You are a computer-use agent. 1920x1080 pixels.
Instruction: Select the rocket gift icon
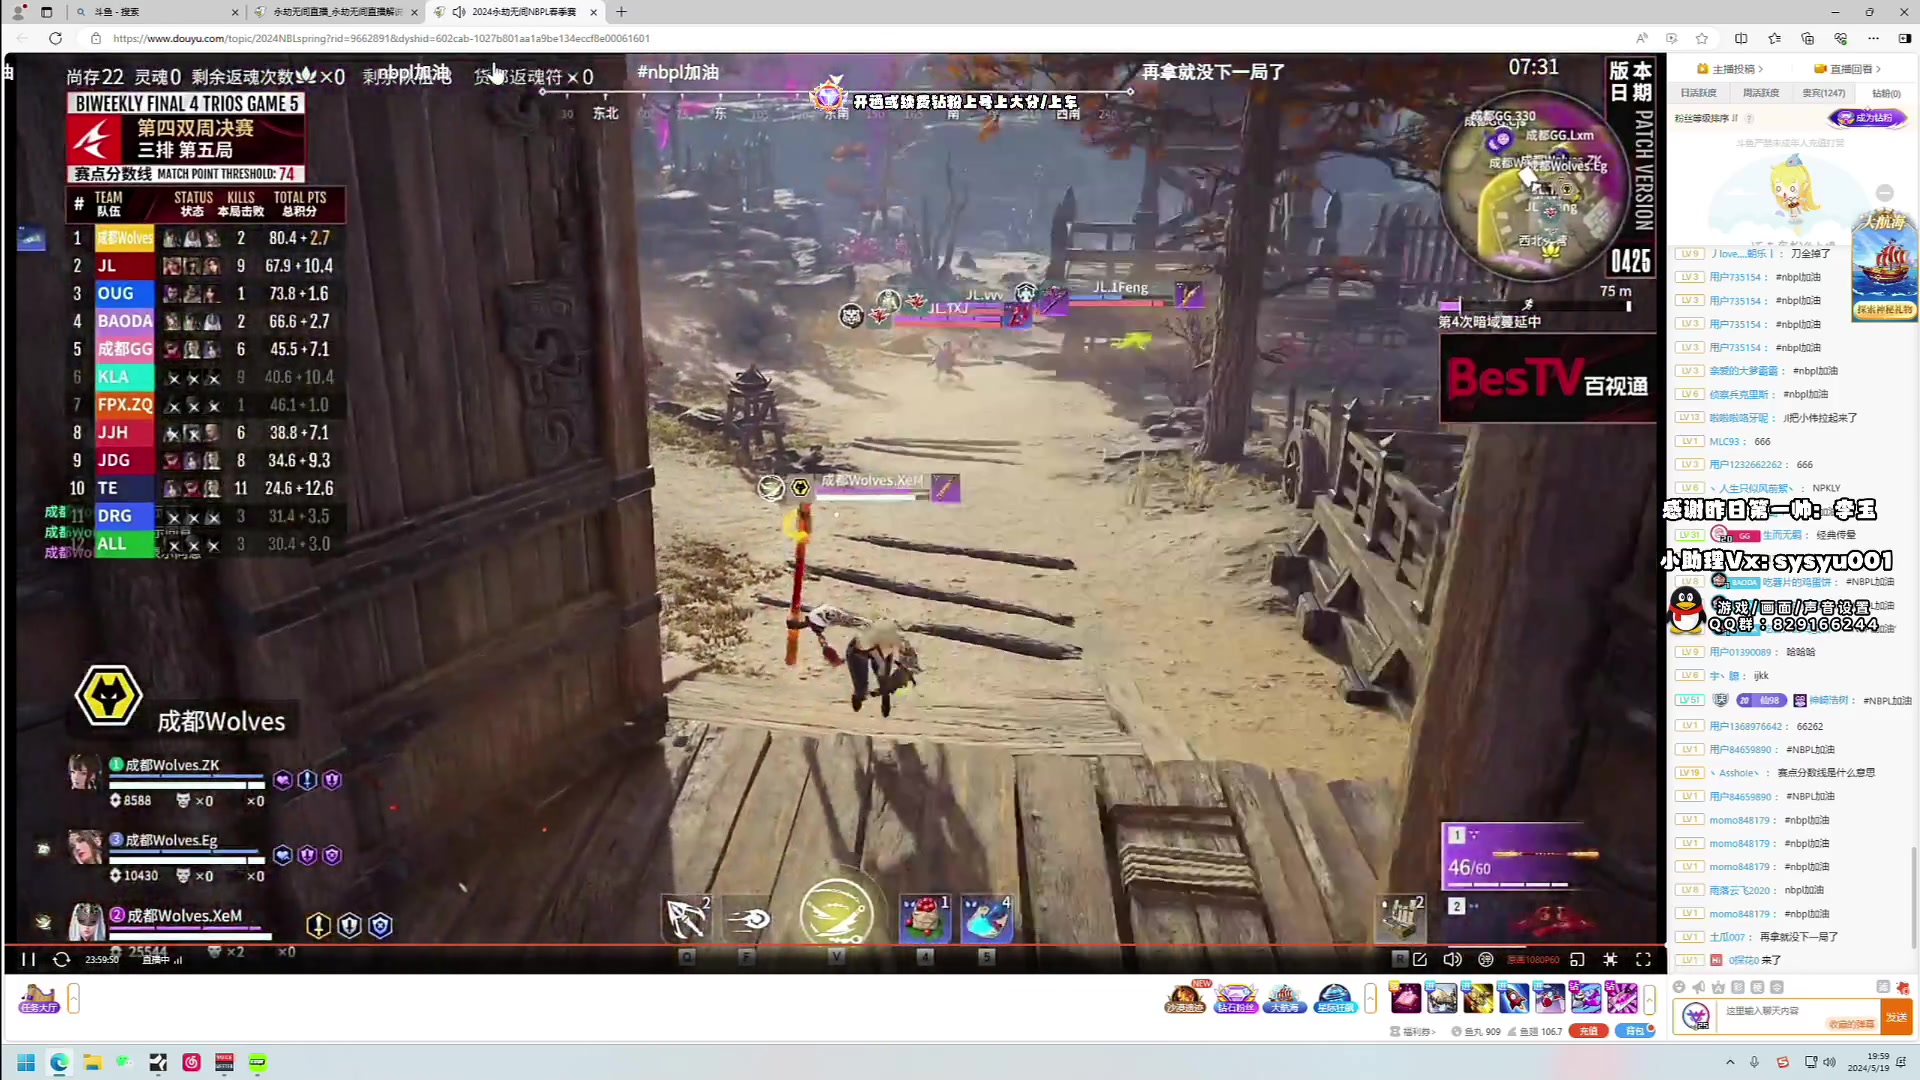coord(1514,998)
